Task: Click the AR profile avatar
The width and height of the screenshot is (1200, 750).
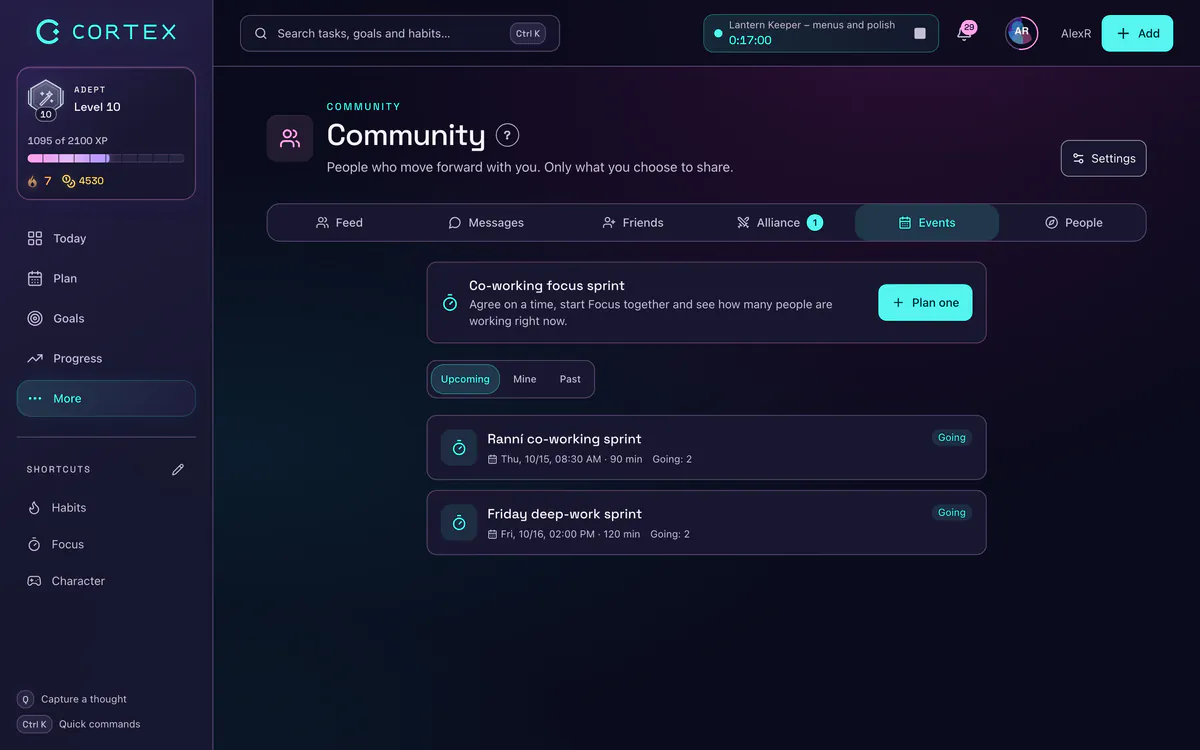Action: (x=1021, y=33)
